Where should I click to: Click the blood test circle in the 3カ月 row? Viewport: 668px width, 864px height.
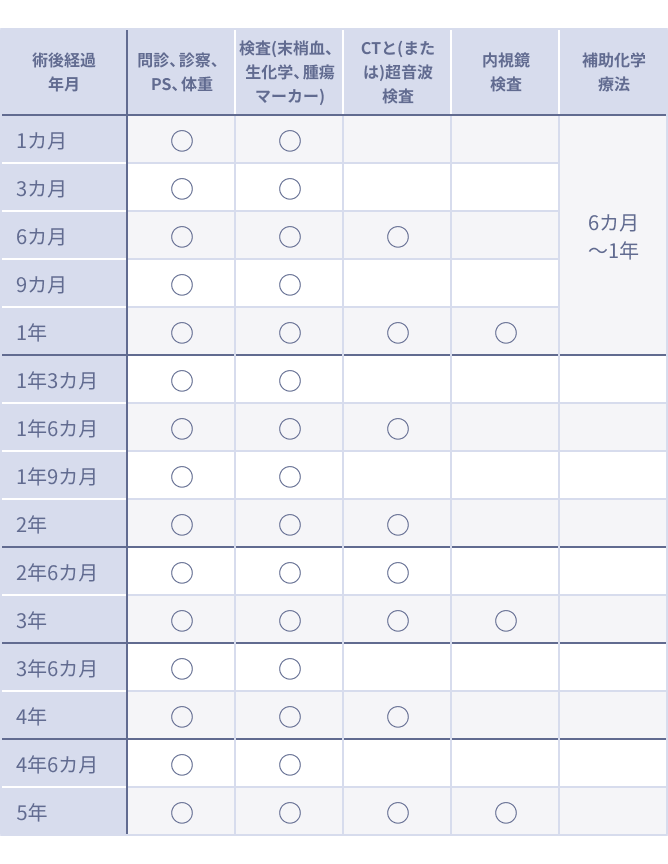pos(290,188)
